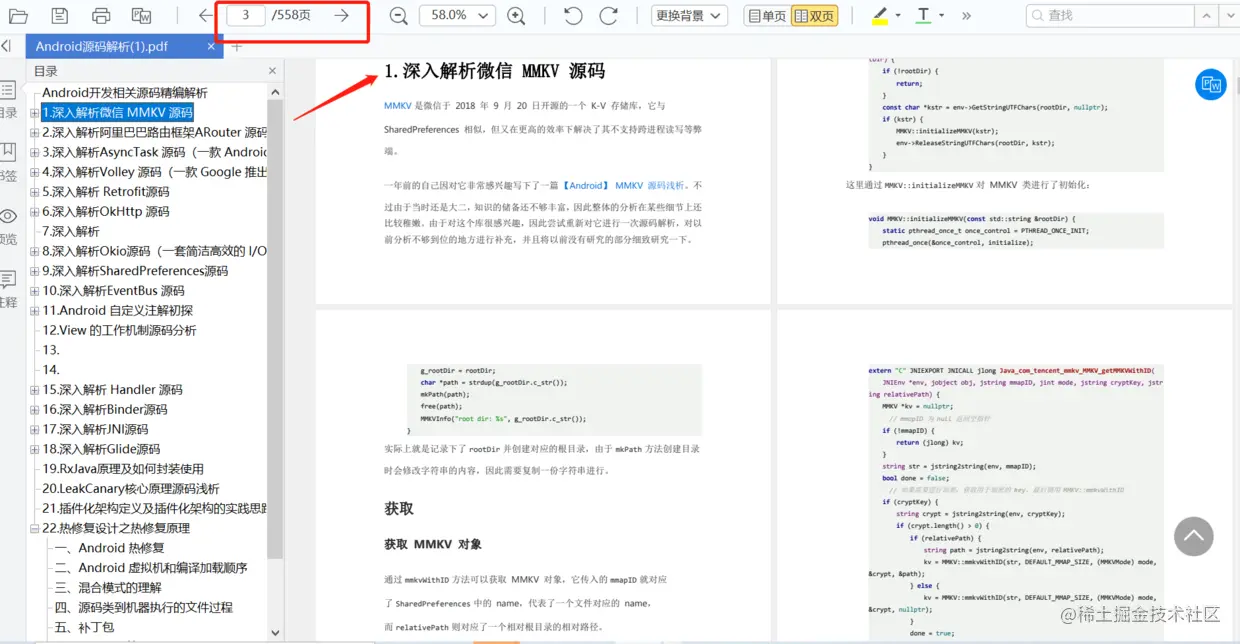This screenshot has height=644, width=1240.
Task: Show more toolbar tools with the double chevron
Action: pos(966,16)
